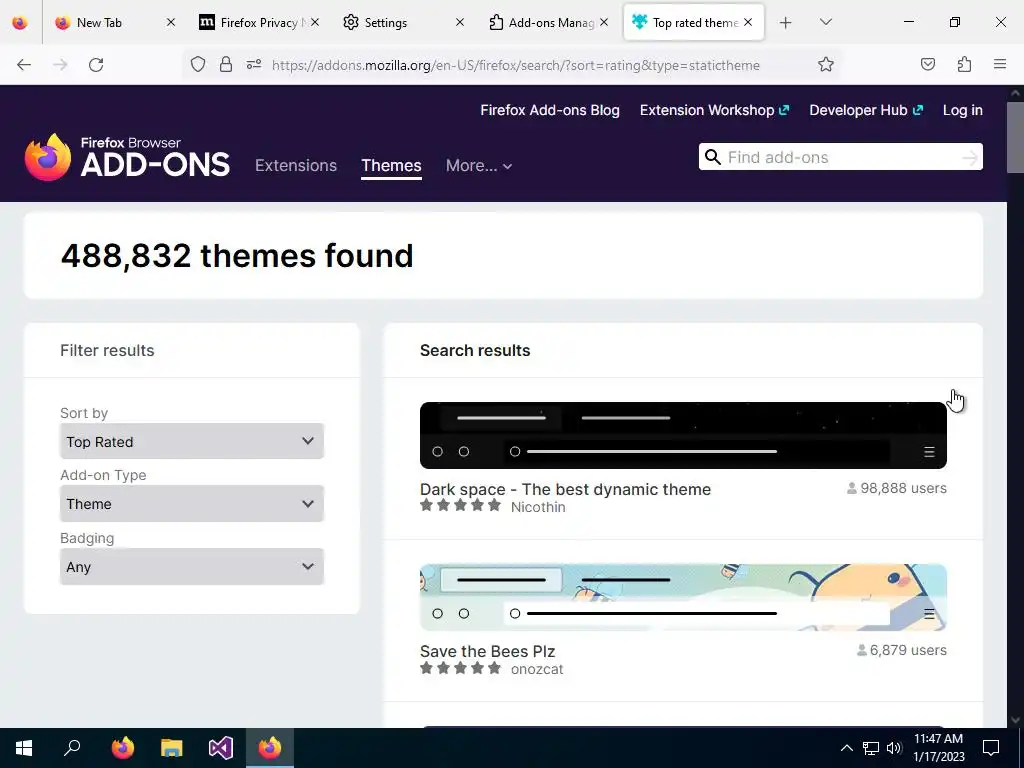Open Firefox Add-ons Blog link

pos(550,110)
